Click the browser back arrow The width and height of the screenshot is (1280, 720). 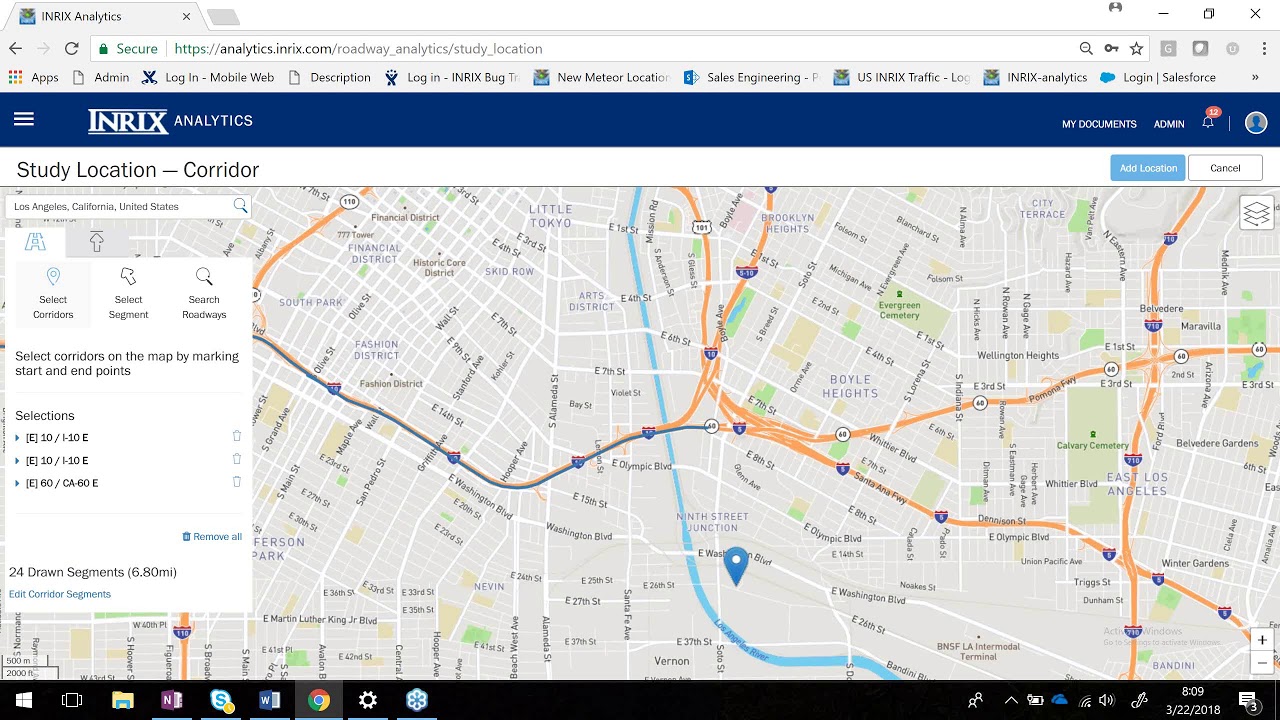[x=15, y=48]
